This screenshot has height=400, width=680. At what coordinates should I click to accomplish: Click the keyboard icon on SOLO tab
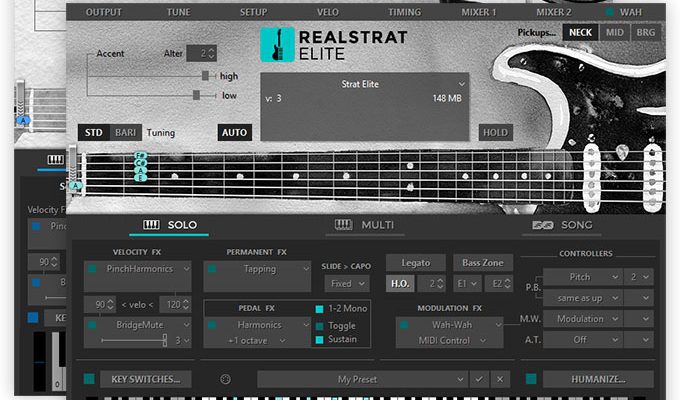pos(152,225)
